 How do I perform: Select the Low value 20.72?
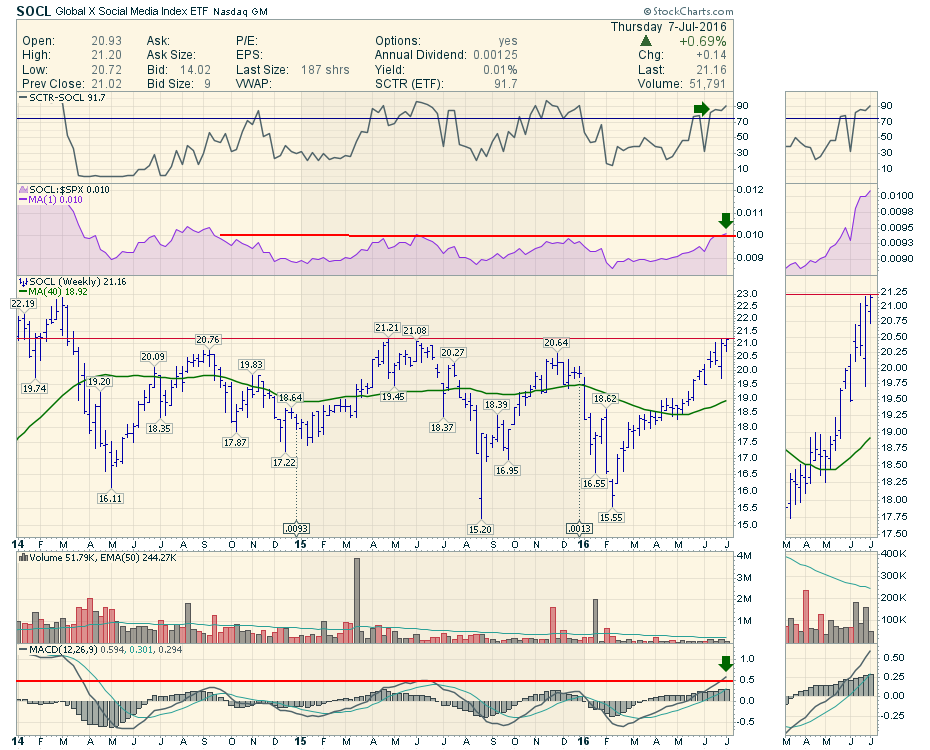click(x=107, y=69)
